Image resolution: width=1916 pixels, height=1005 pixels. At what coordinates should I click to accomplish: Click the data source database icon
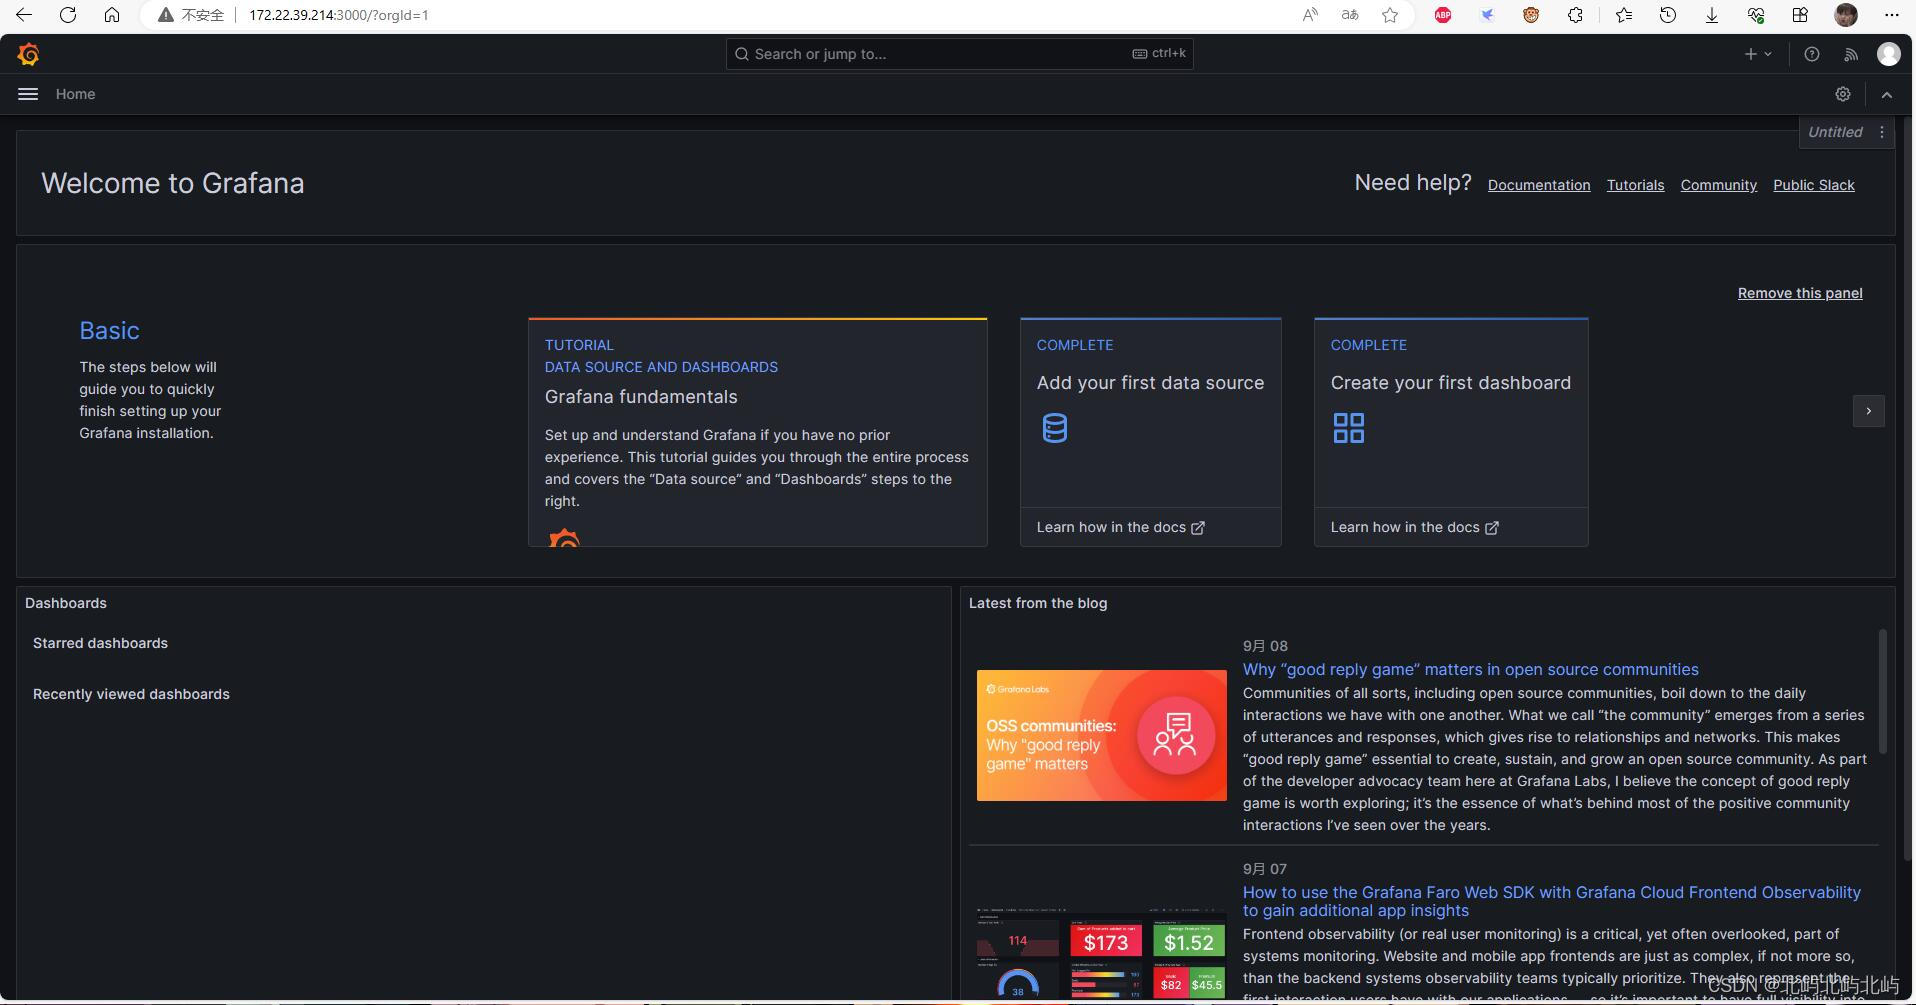coord(1054,428)
